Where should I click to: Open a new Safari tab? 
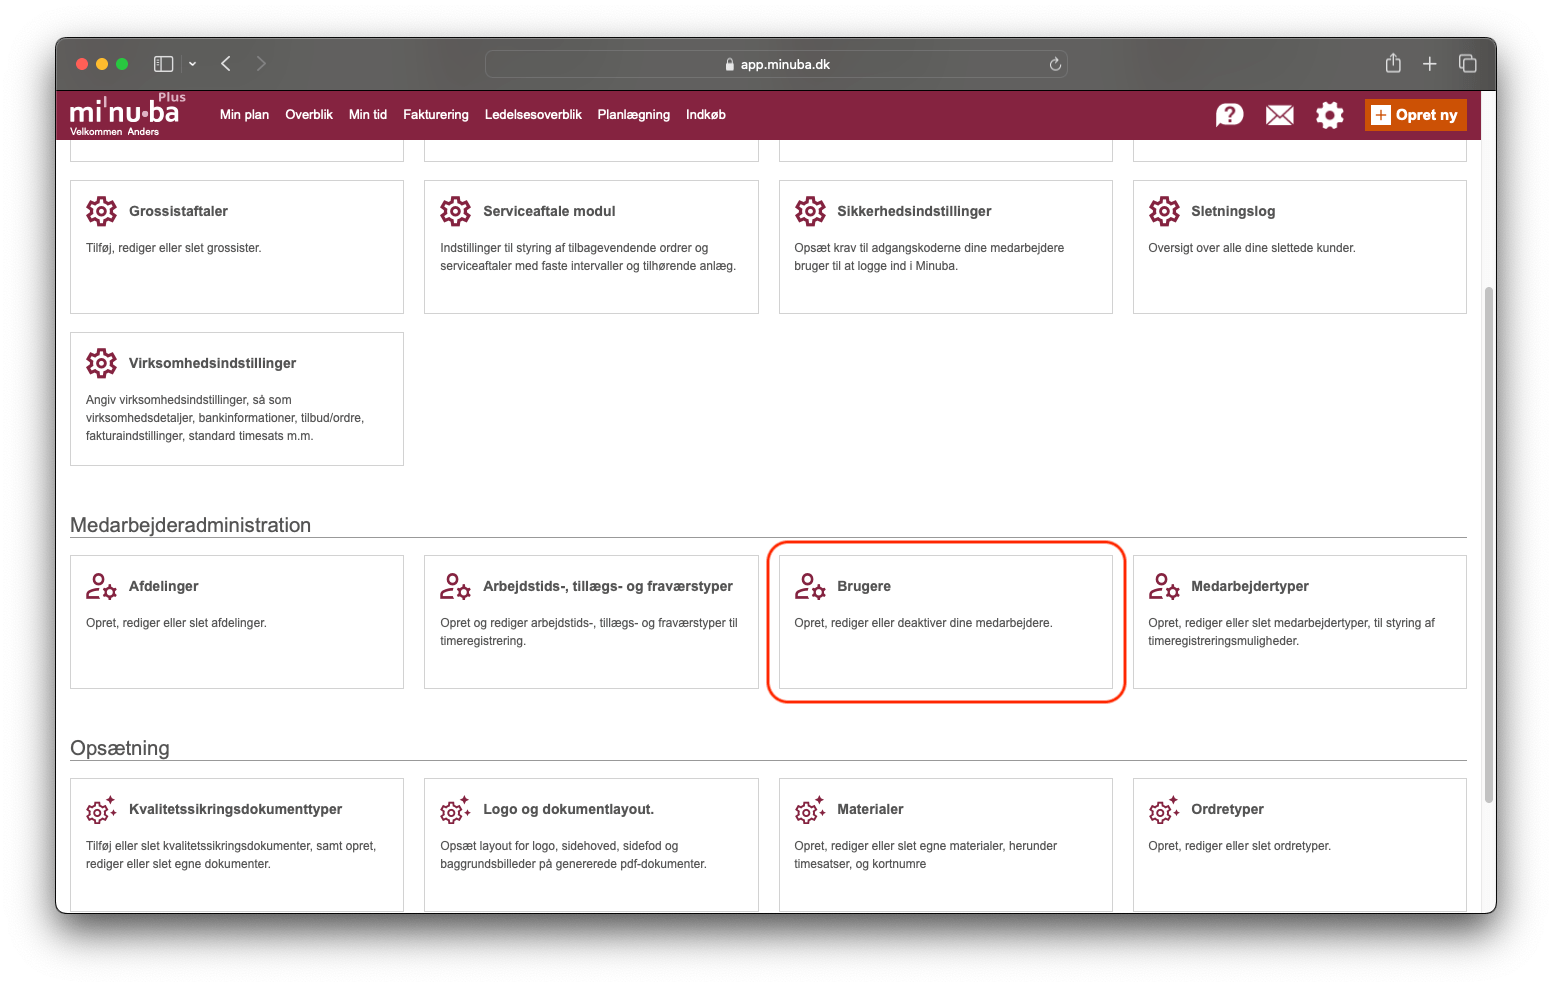click(x=1430, y=64)
